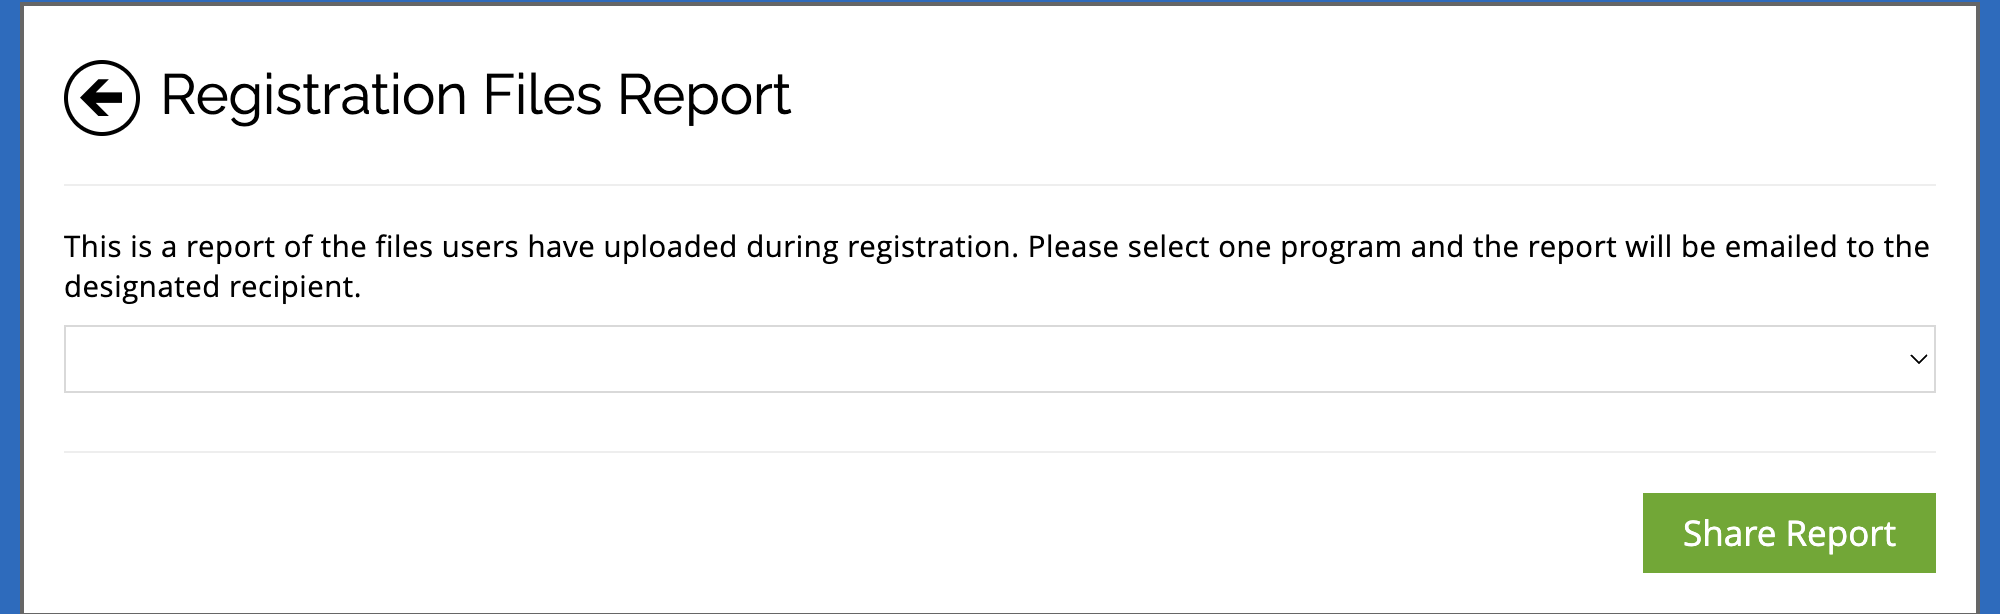2000x614 pixels.
Task: Open the empty program combo box
Action: (999, 359)
